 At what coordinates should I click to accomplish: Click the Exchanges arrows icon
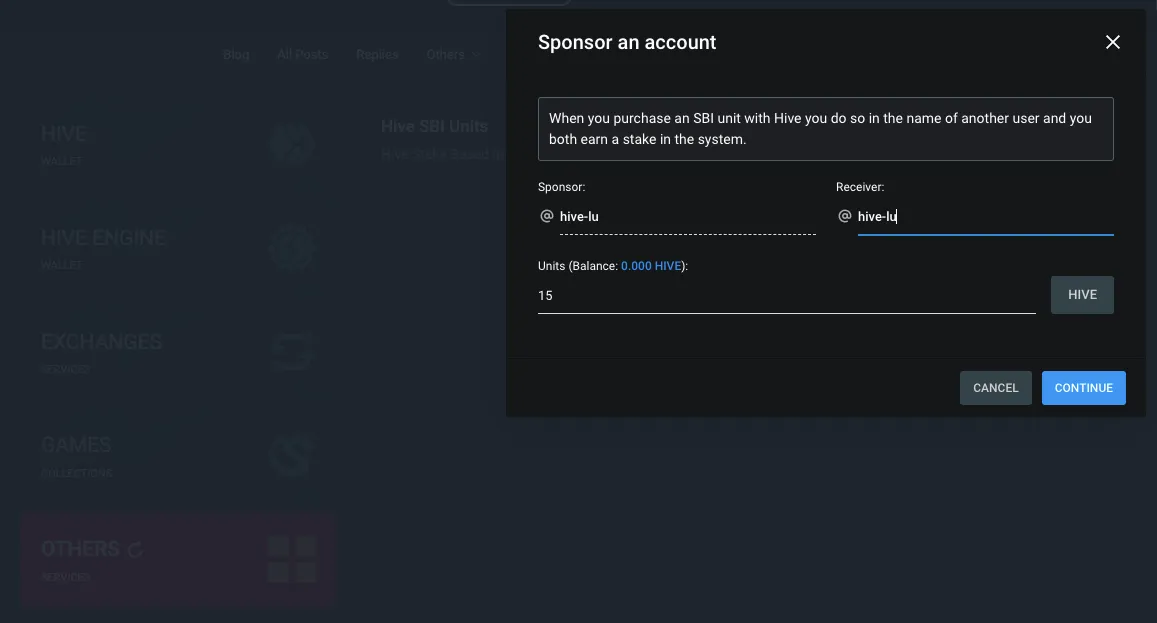coord(292,352)
